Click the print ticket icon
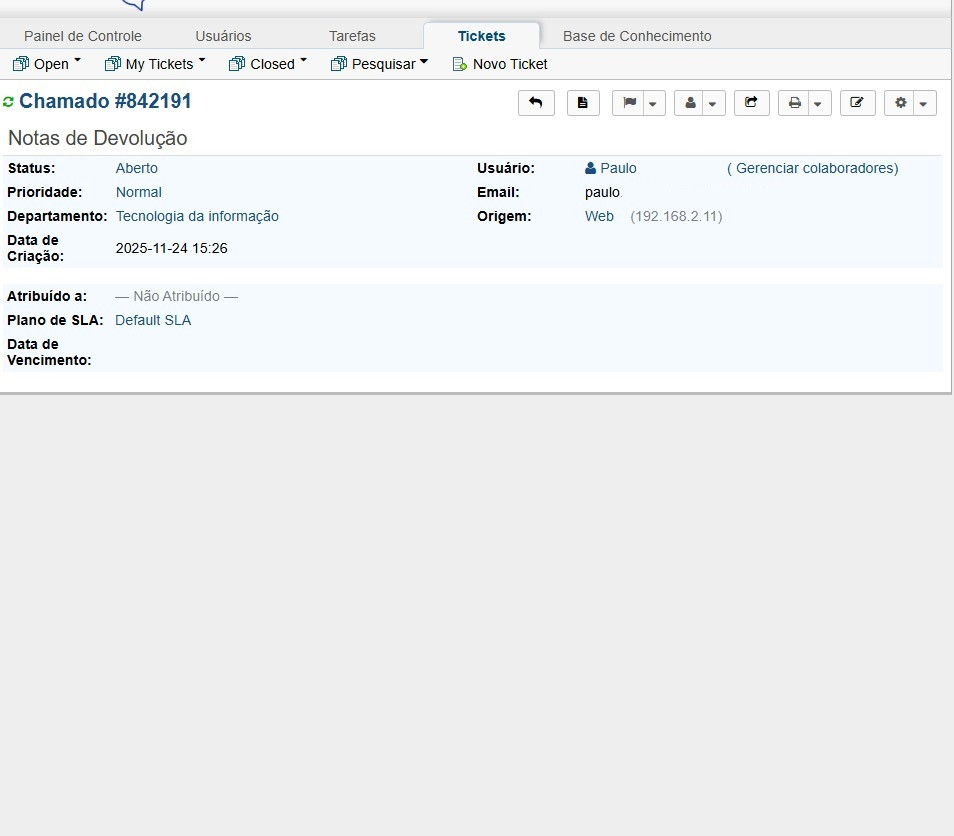Viewport: 954px width, 836px height. (x=794, y=103)
